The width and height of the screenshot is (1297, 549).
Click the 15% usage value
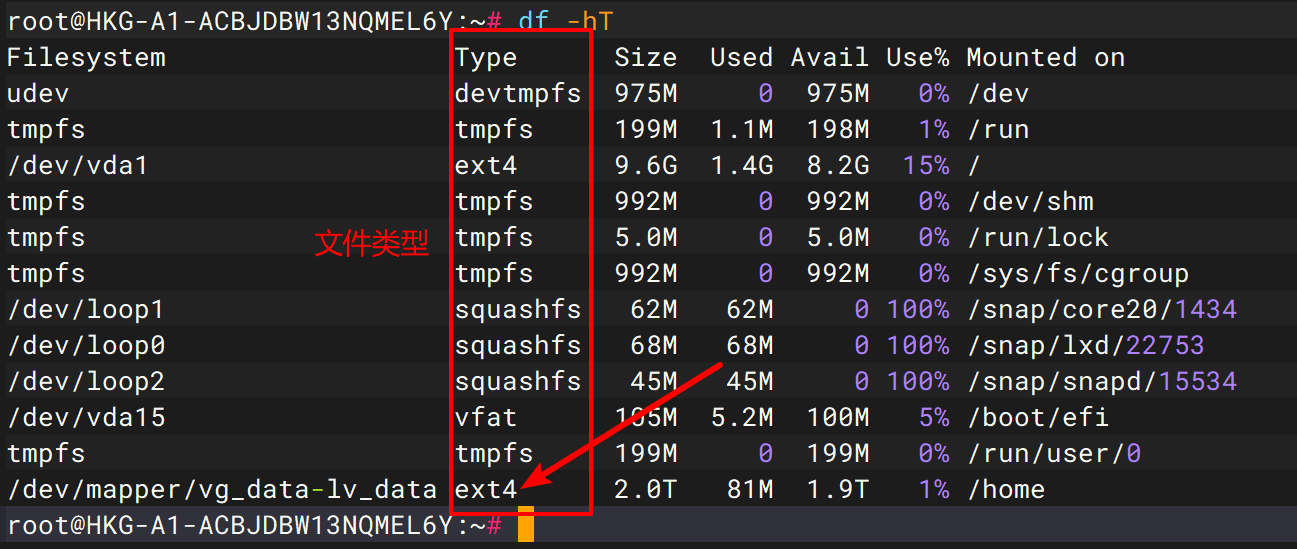[925, 166]
